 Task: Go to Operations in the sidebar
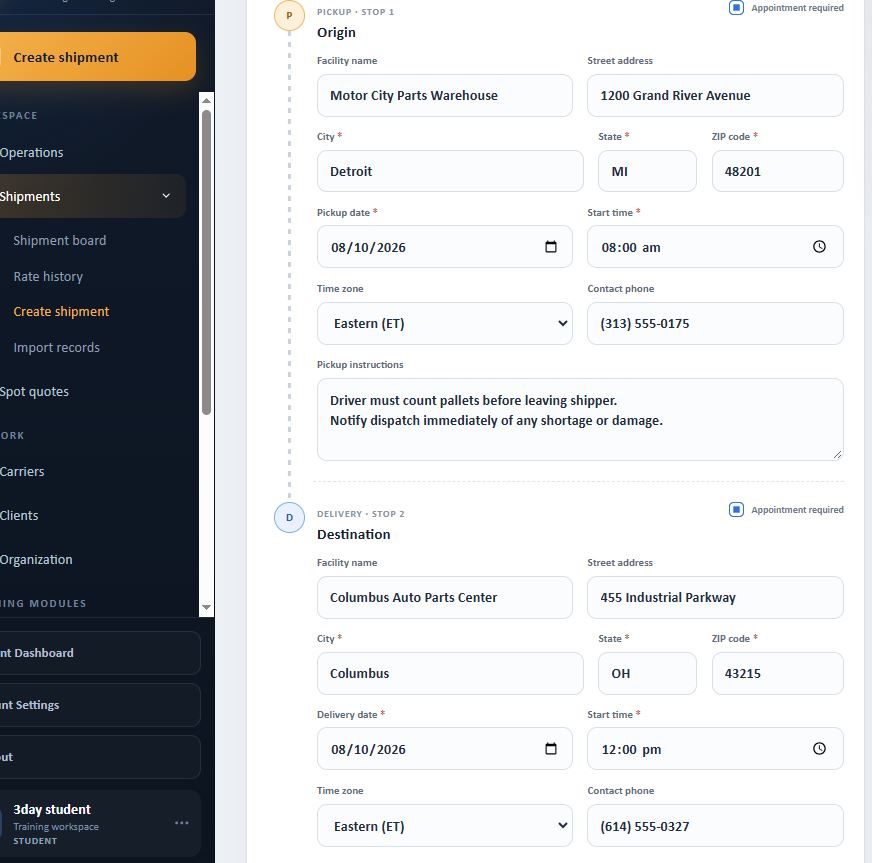pos(32,153)
